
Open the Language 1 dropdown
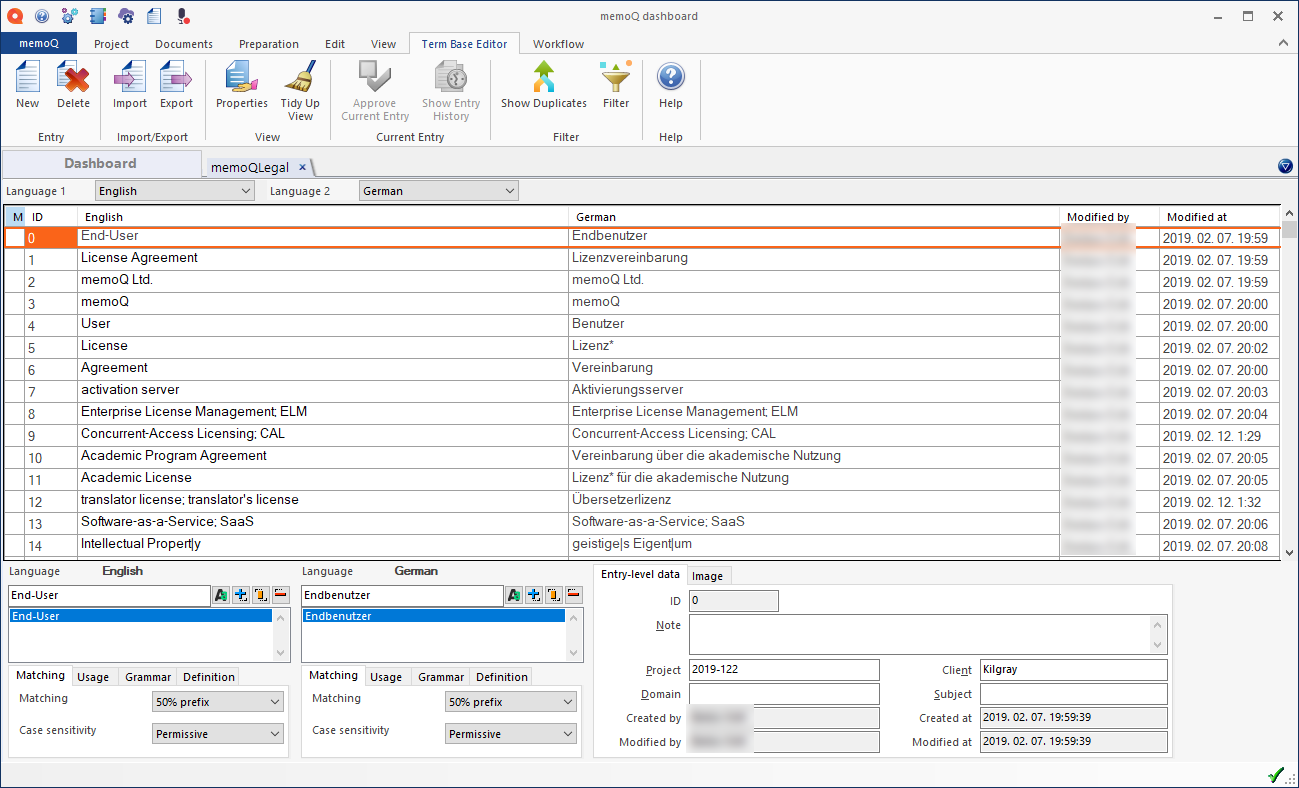tap(175, 191)
